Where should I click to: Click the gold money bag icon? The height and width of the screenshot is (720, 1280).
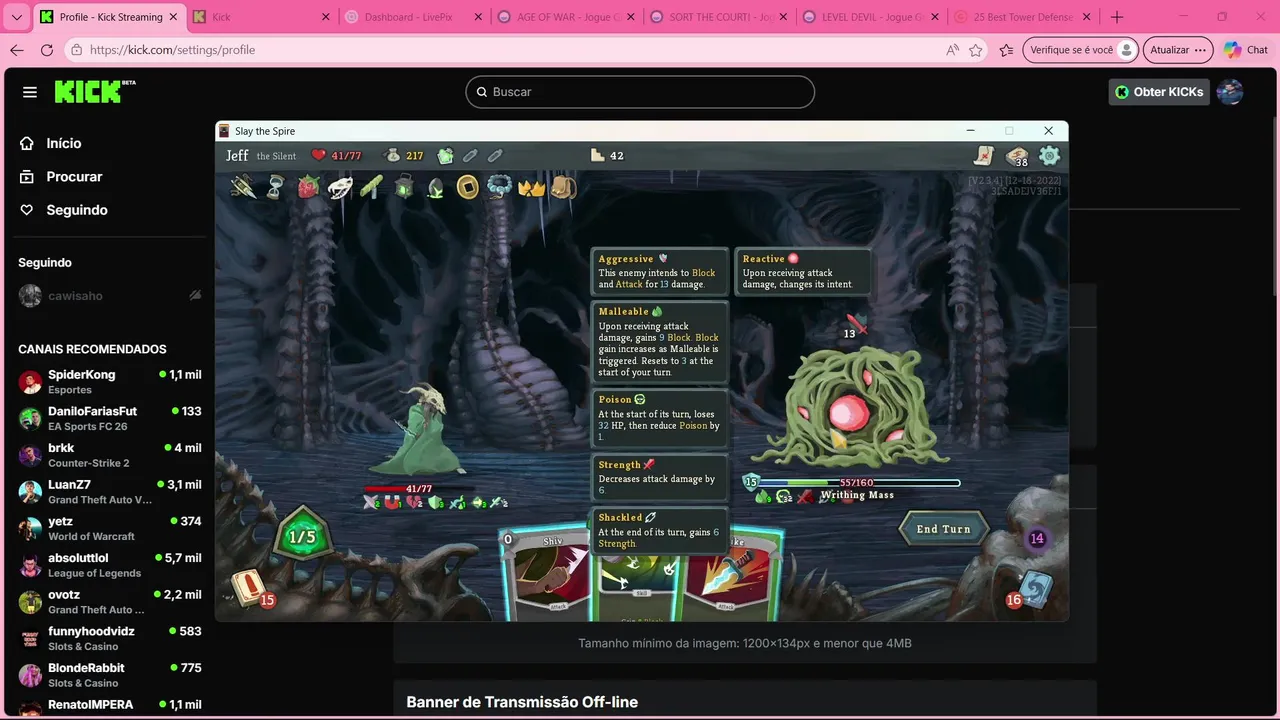point(393,155)
